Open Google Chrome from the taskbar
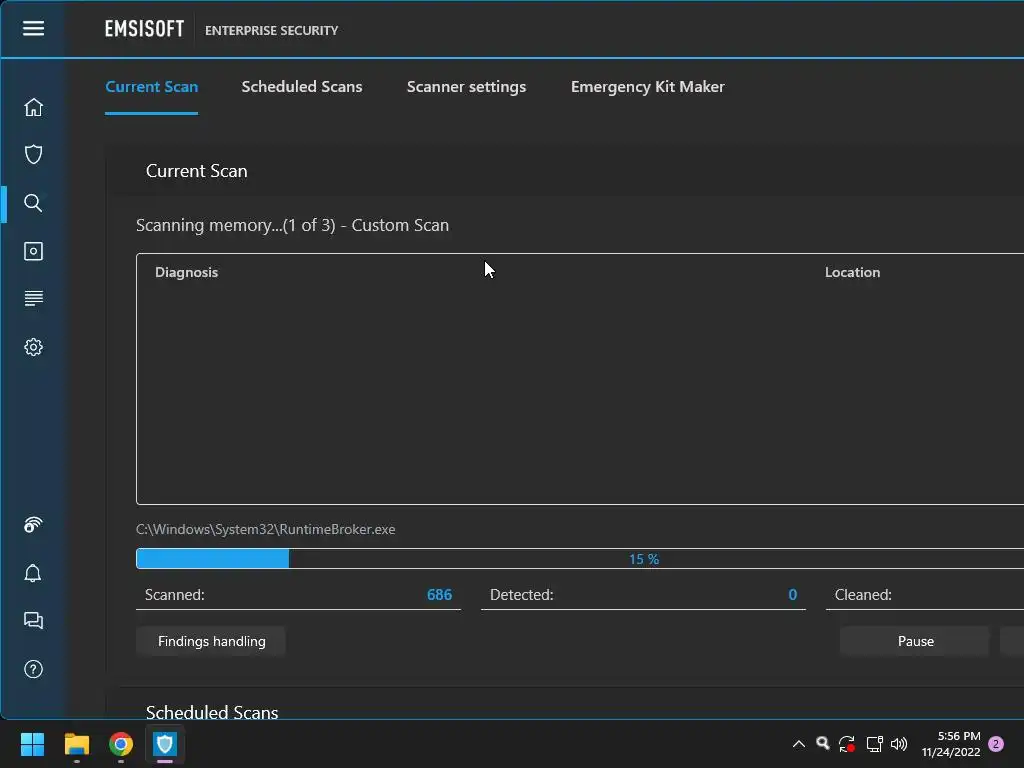 pyautogui.click(x=121, y=744)
